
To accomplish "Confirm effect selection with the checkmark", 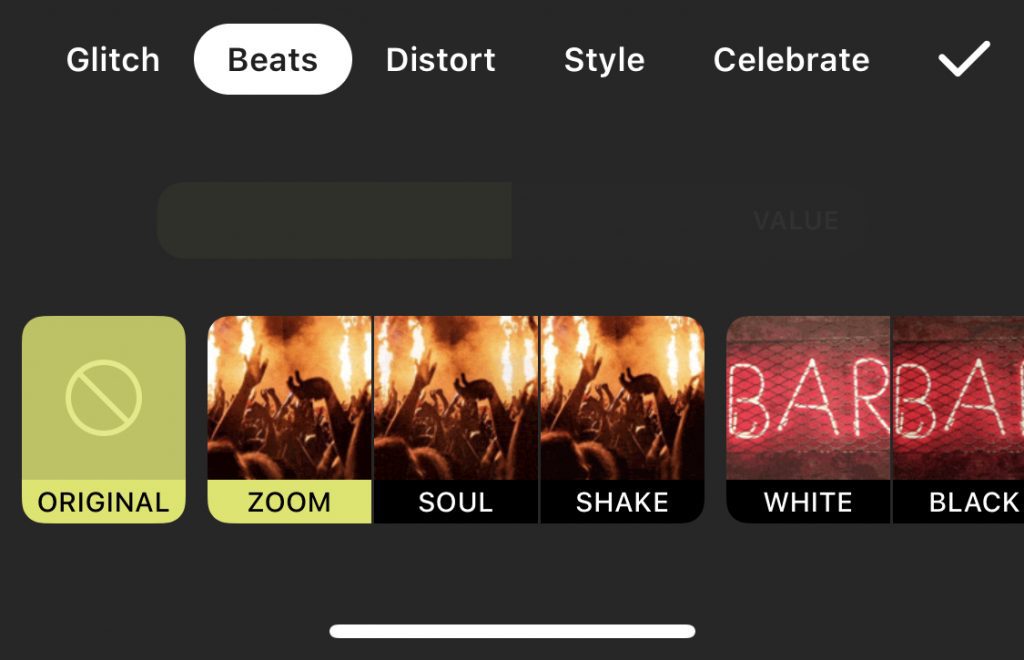I will 963,60.
